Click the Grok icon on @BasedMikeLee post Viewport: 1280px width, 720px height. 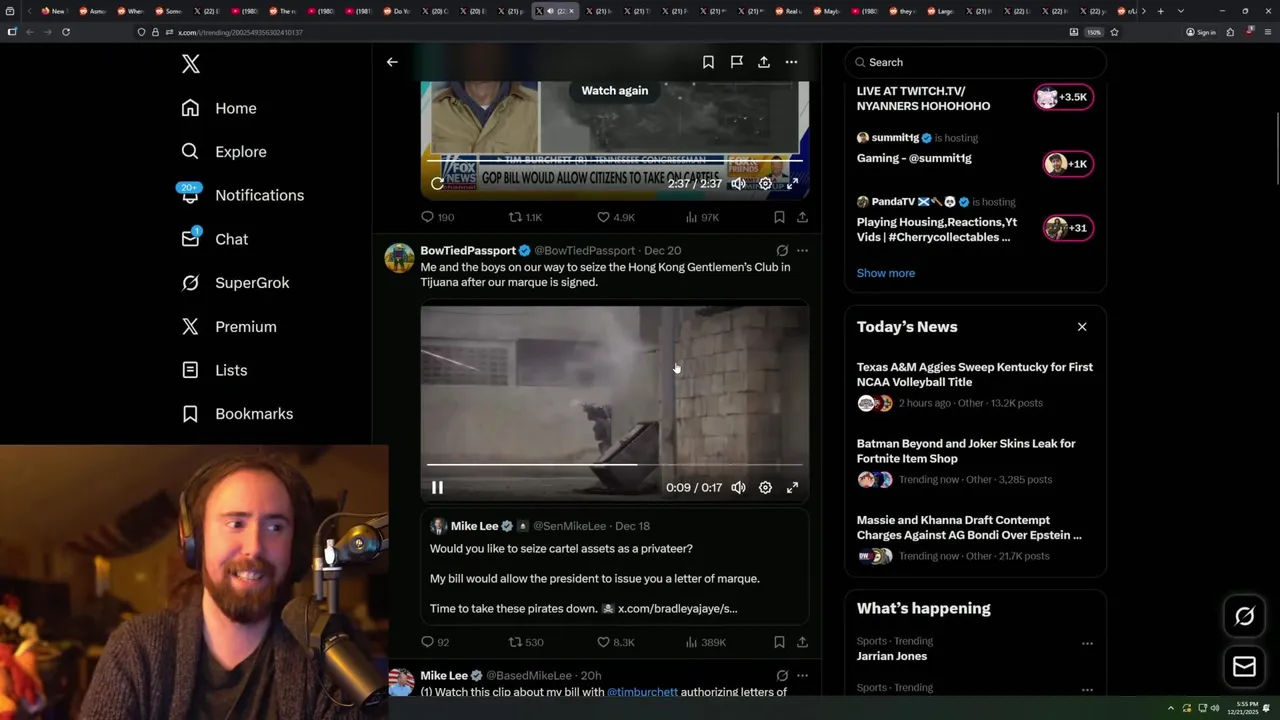tap(782, 676)
